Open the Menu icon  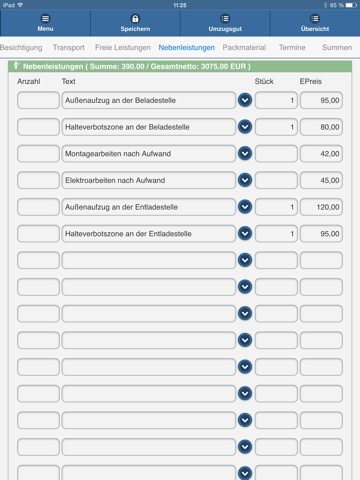[45, 19]
